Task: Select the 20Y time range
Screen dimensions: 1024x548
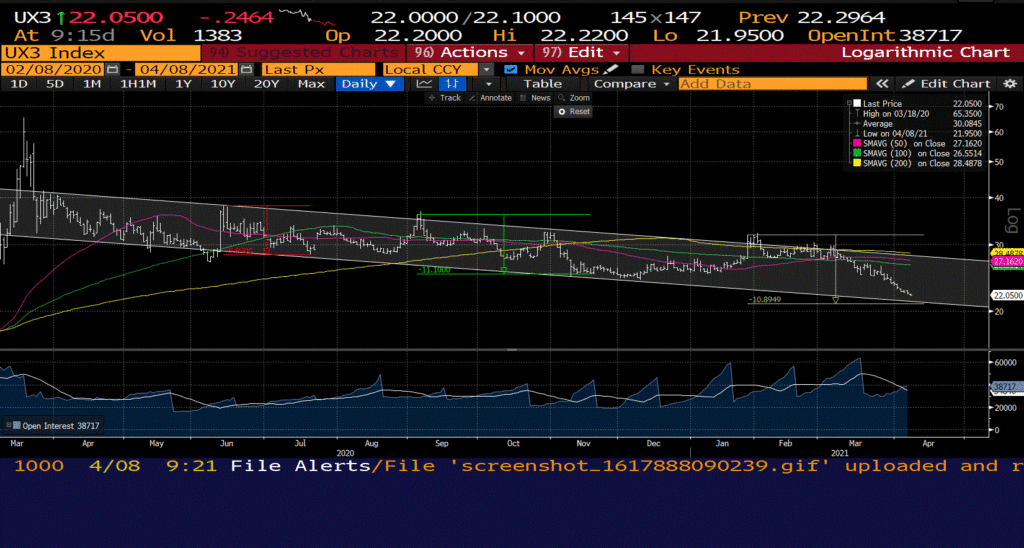Action: tap(266, 84)
